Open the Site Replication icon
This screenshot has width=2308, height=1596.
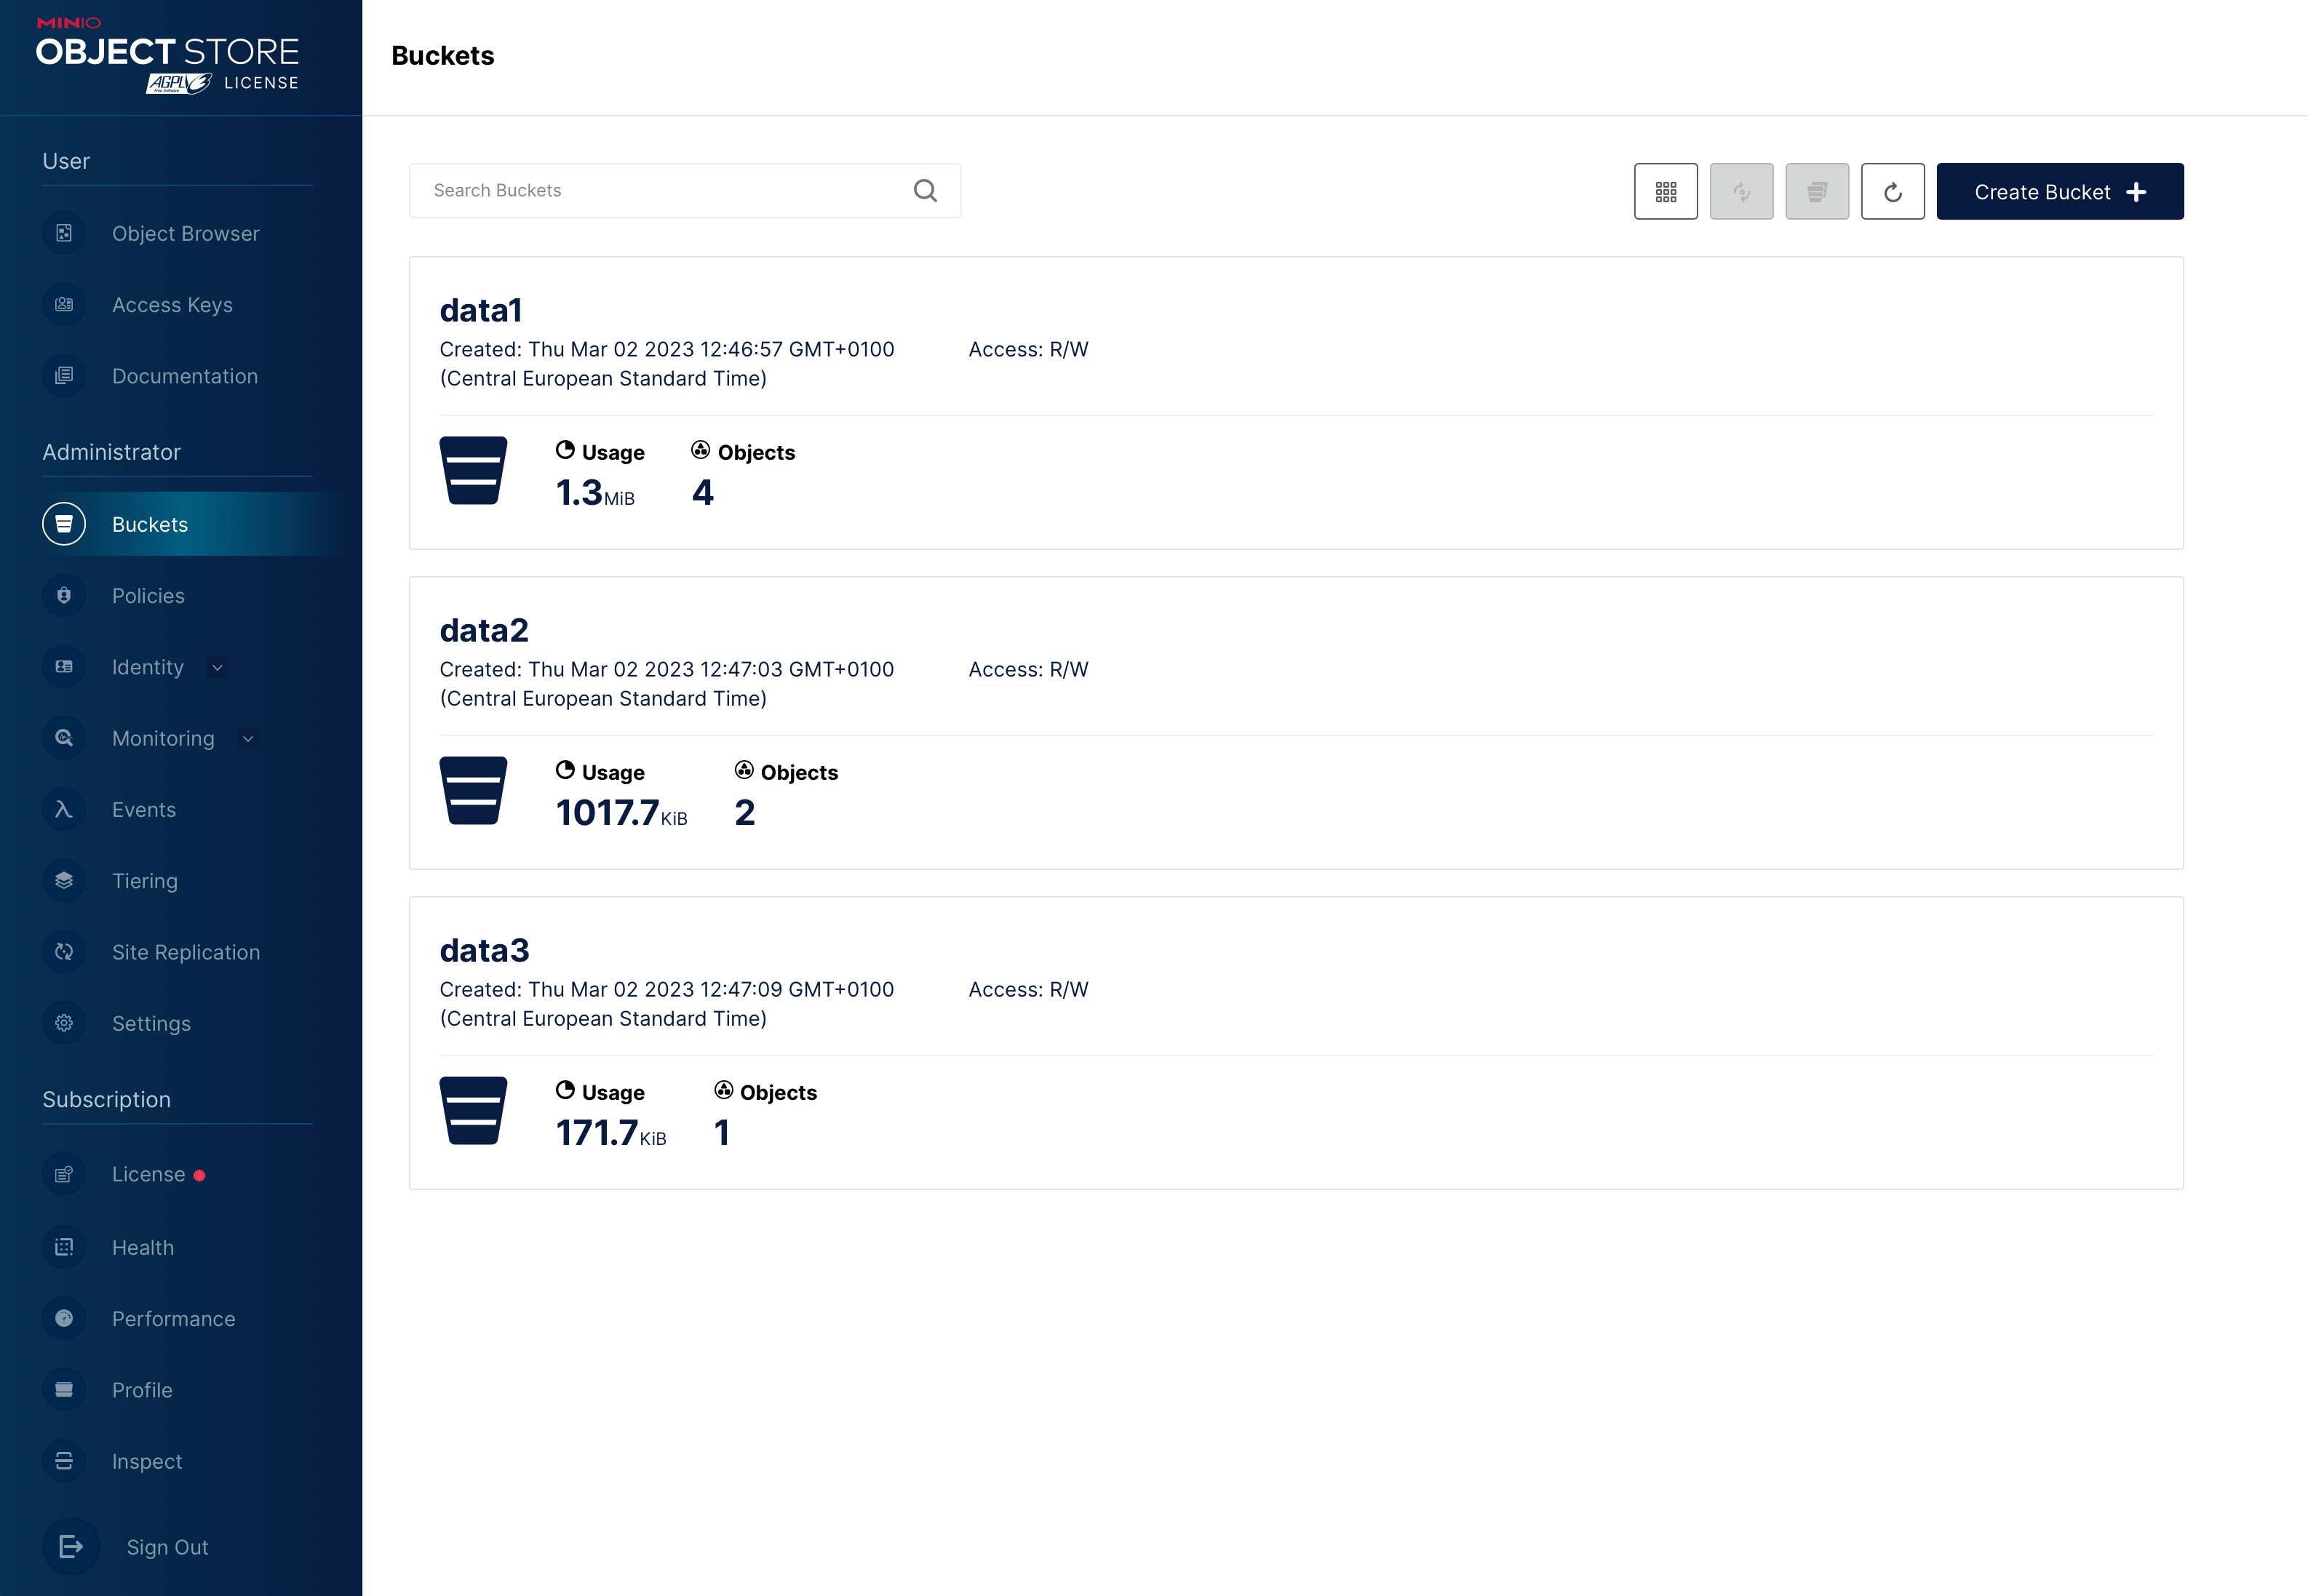(64, 952)
